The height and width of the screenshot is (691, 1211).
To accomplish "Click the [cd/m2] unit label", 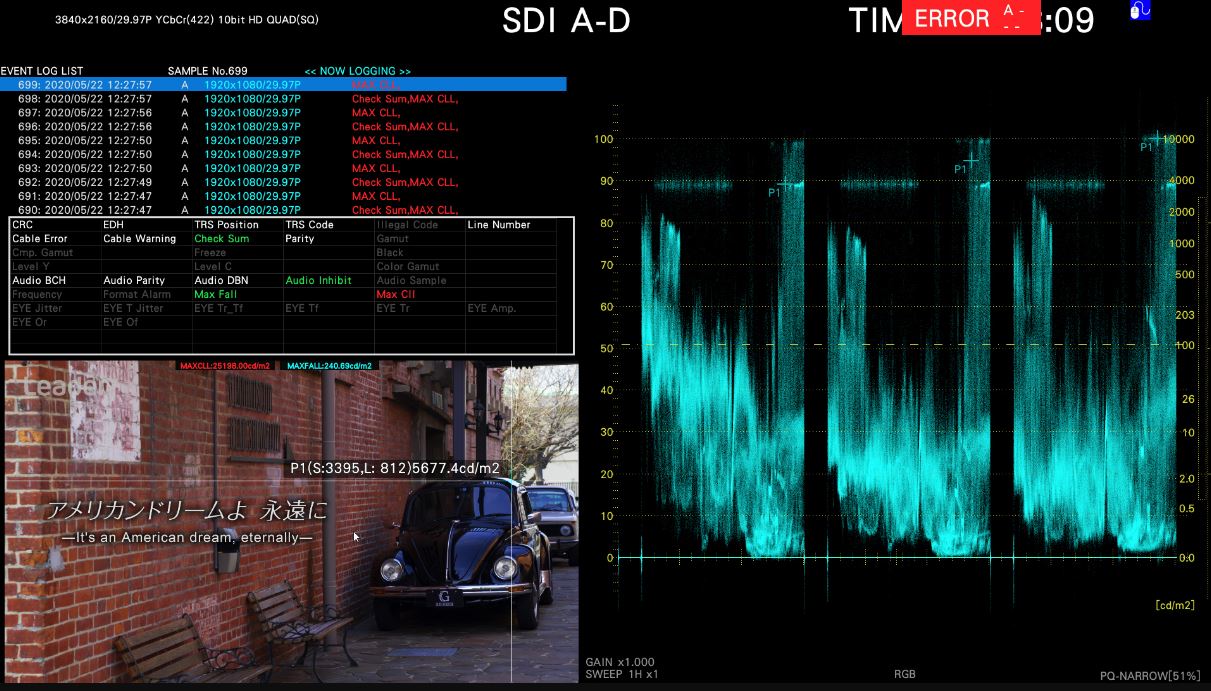I will 1175,606.
